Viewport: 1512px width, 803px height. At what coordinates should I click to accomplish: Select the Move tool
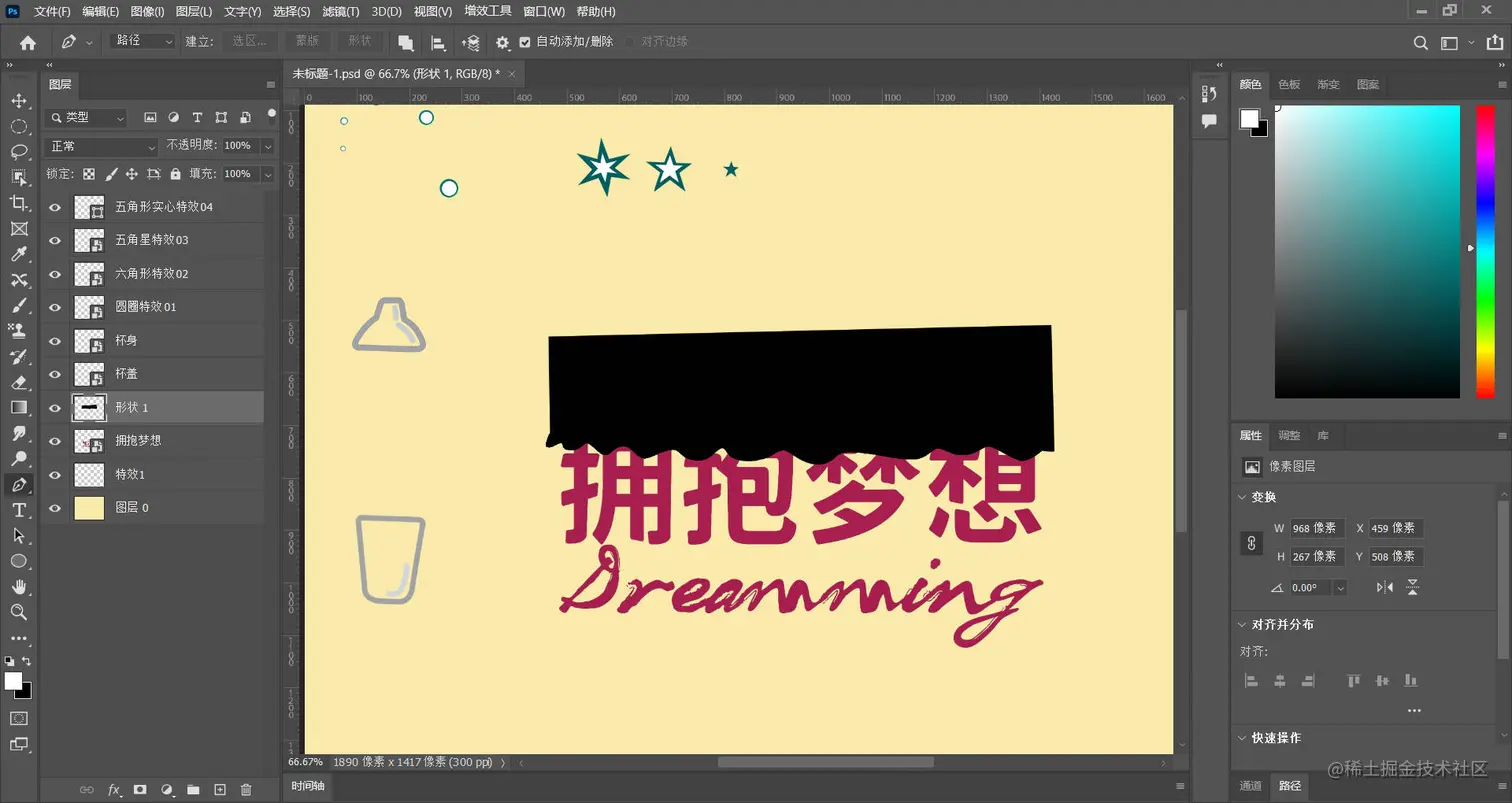click(20, 100)
